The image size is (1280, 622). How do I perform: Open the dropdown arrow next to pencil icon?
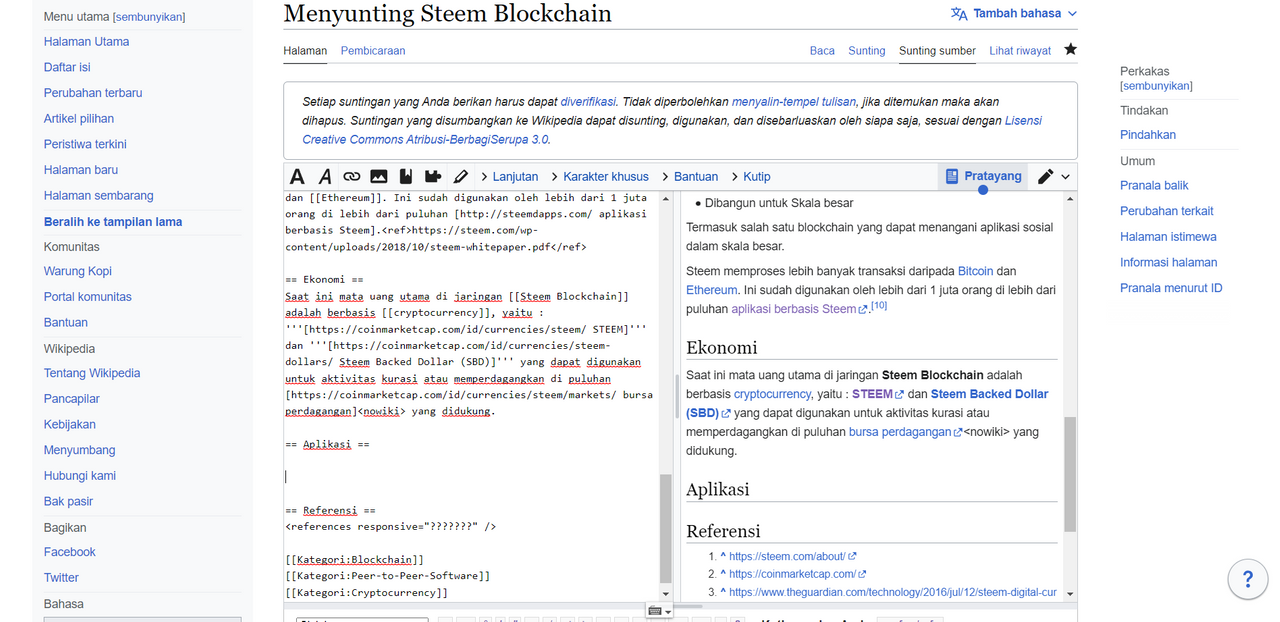(x=1066, y=177)
